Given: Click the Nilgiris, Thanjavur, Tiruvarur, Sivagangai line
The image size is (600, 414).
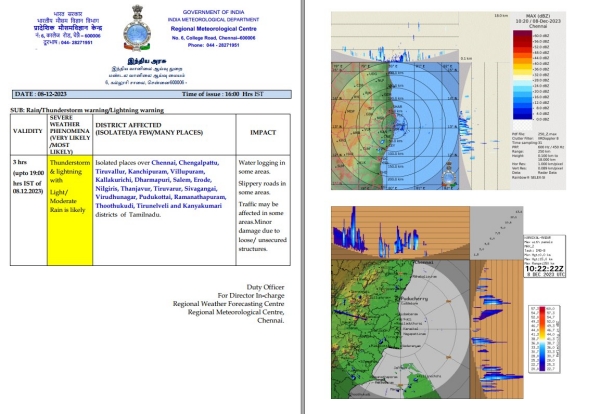Looking at the screenshot, I should pos(156,189).
